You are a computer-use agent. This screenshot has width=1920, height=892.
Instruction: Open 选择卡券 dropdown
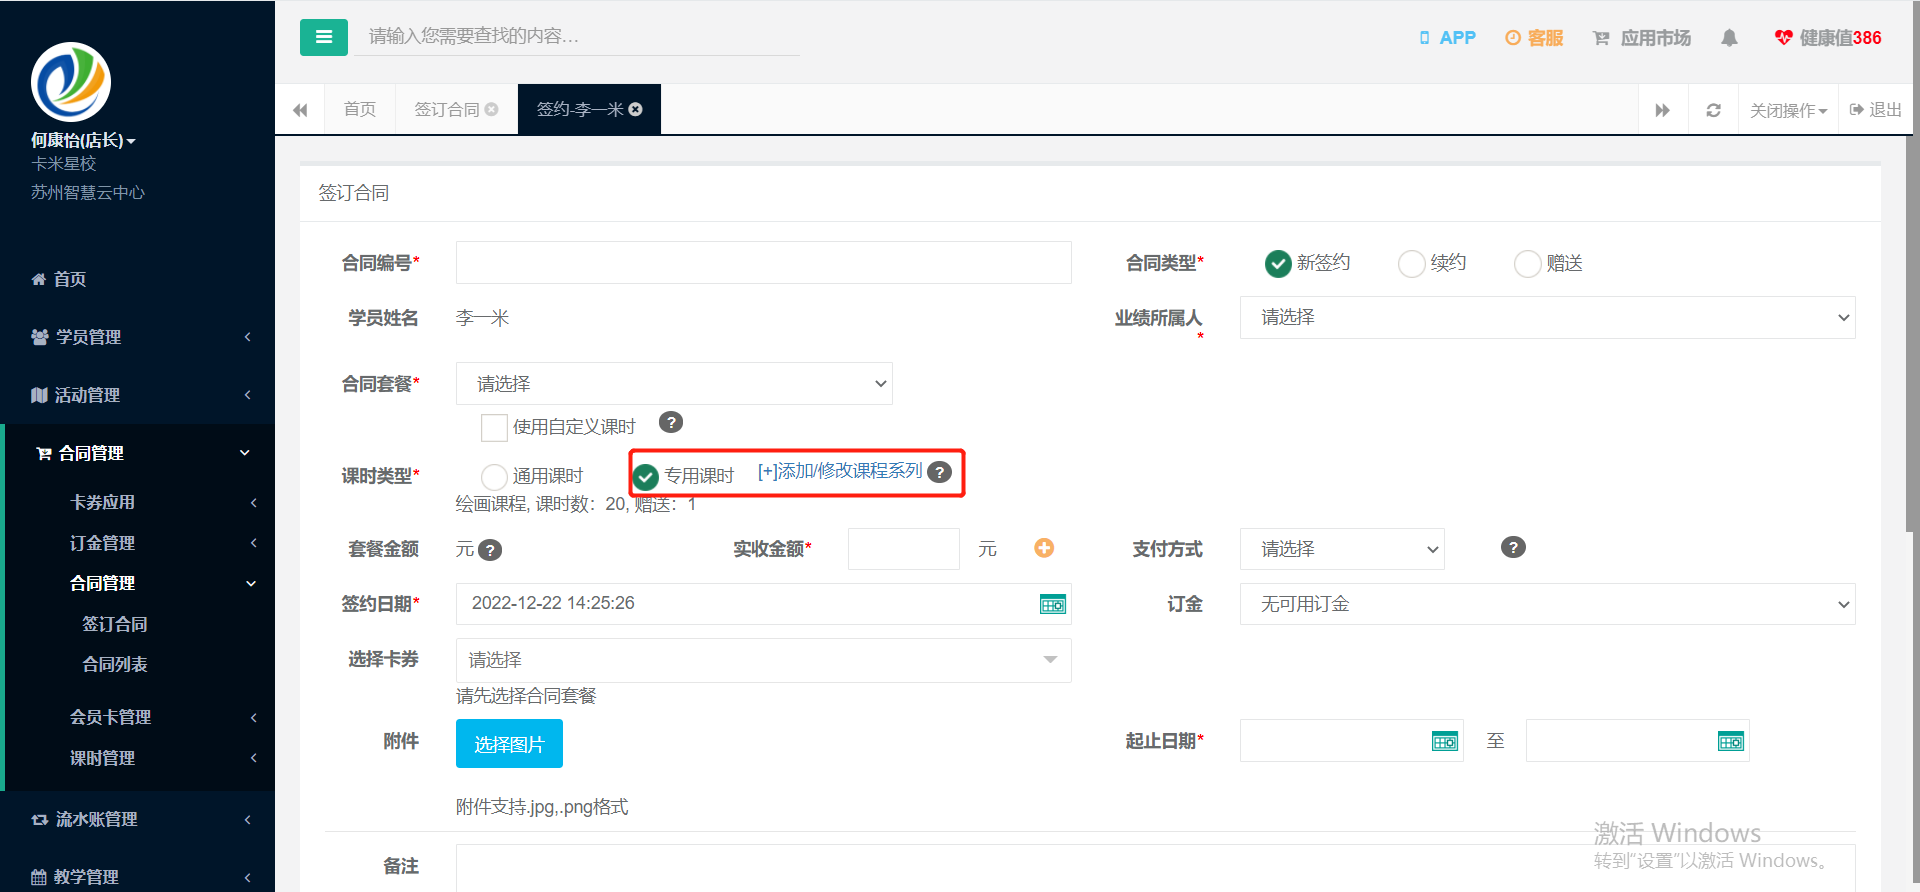[763, 660]
